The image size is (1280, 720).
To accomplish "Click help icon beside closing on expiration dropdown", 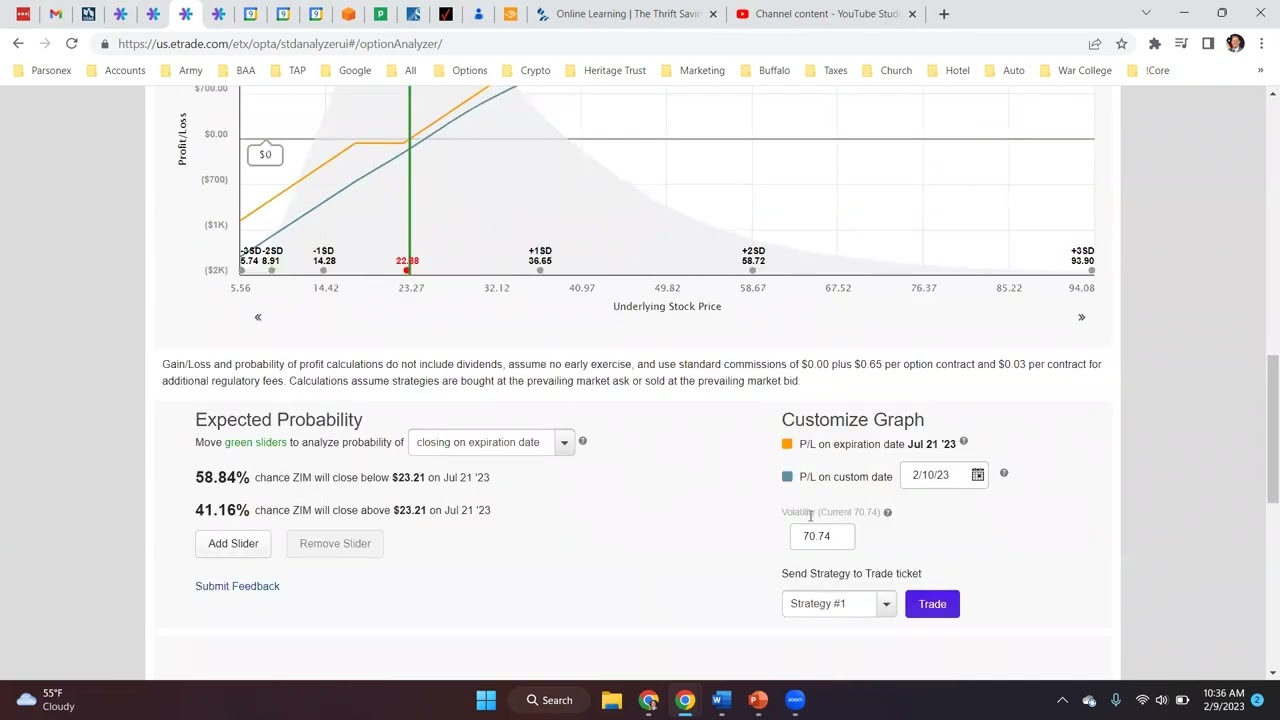I will coord(582,441).
